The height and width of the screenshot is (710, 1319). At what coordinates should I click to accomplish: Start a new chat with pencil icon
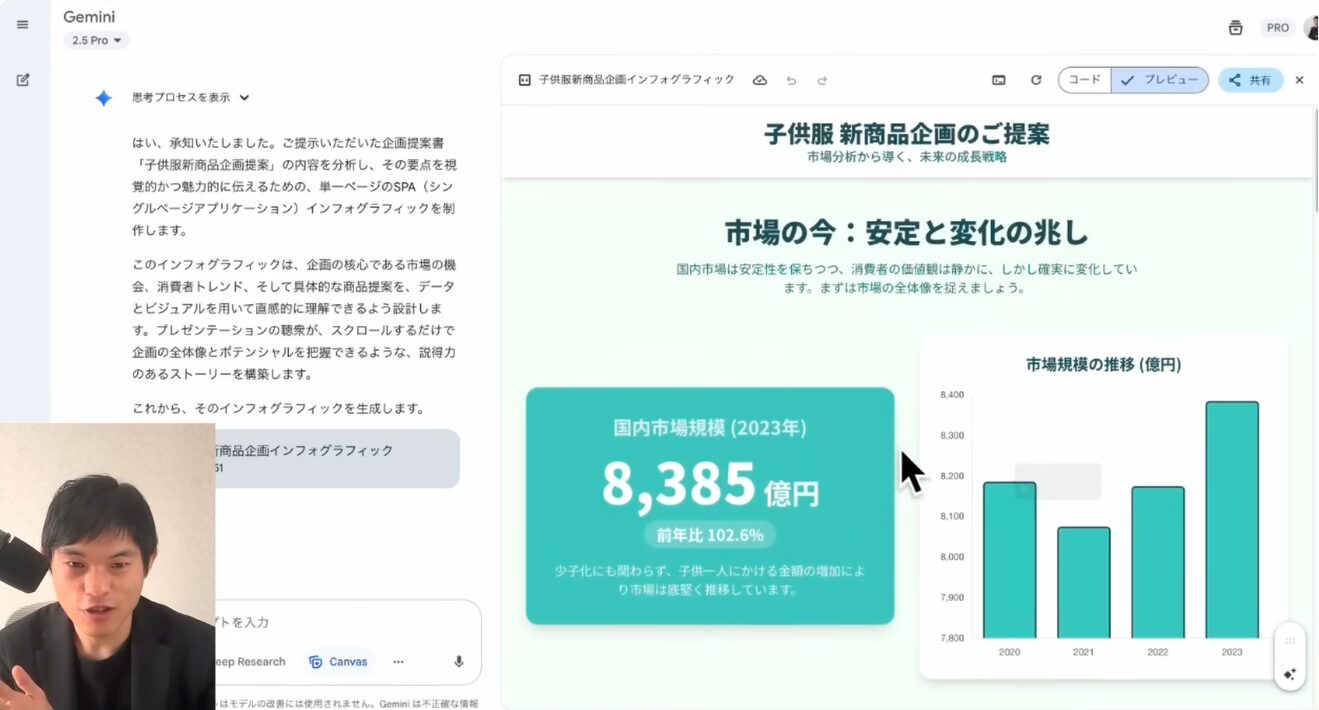click(23, 80)
